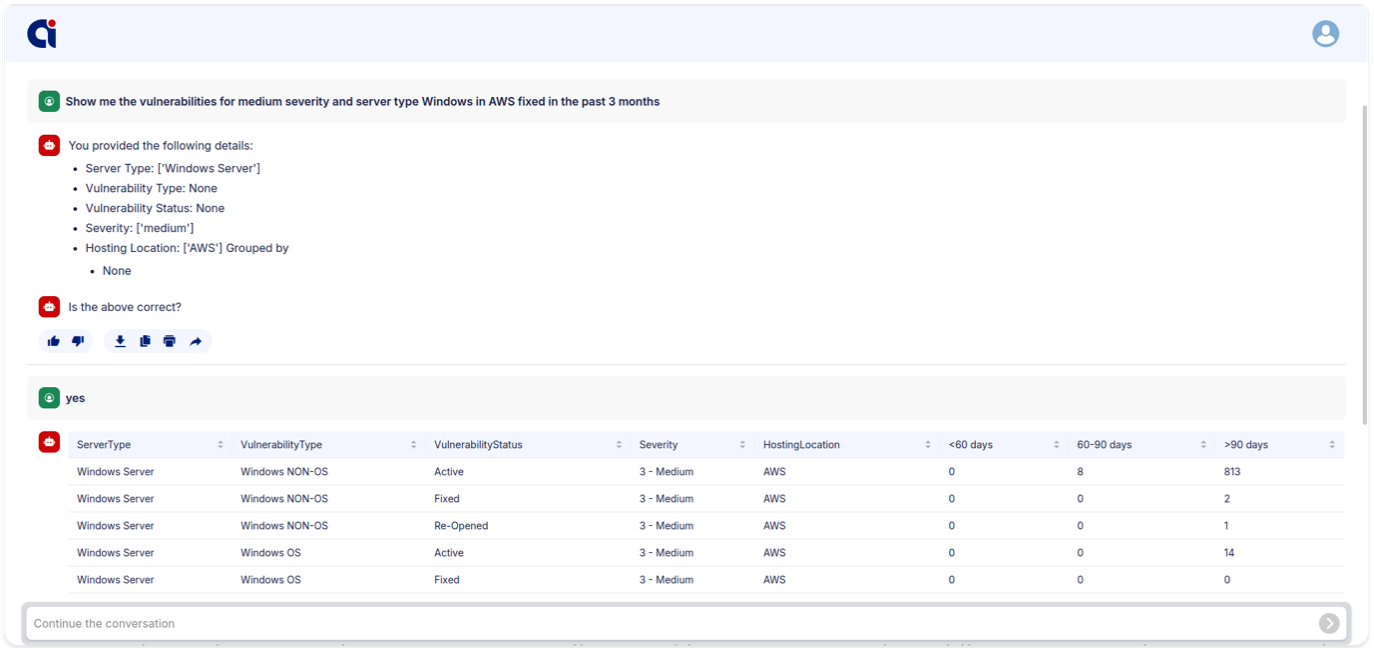Download the response using the download icon
Image resolution: width=1374 pixels, height=648 pixels.
[x=120, y=341]
